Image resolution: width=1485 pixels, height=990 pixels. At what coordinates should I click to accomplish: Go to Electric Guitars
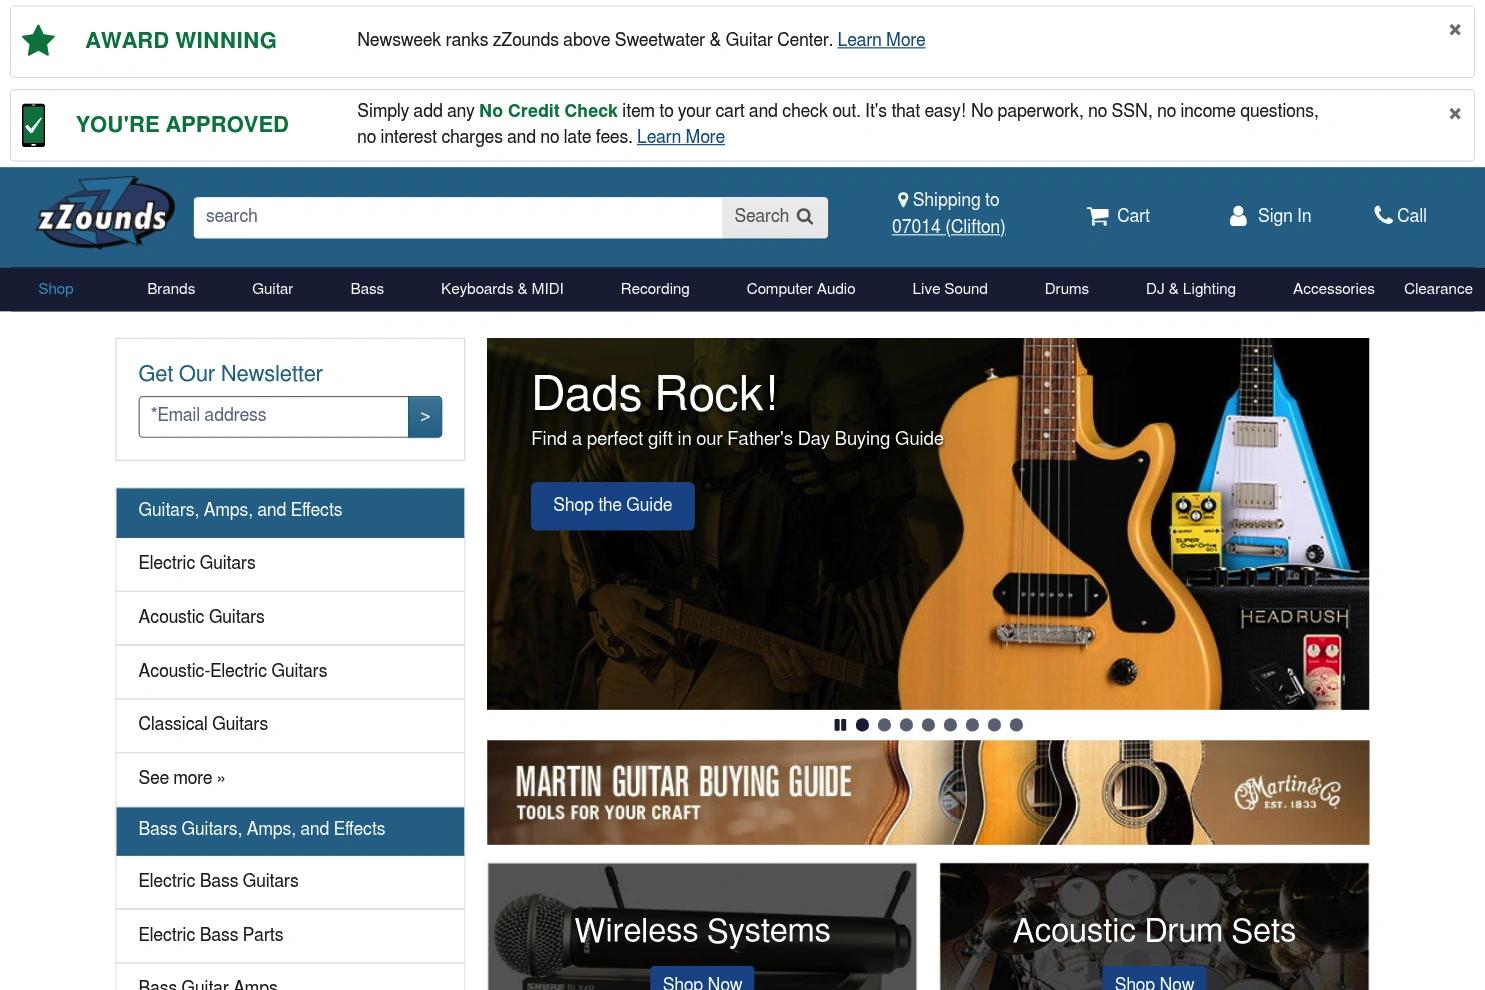(290, 564)
